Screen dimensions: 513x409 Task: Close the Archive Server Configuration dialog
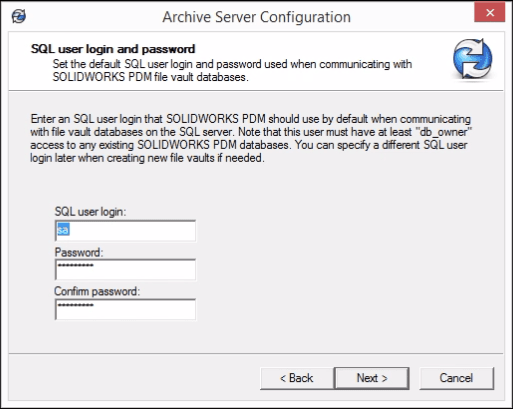coord(490,13)
